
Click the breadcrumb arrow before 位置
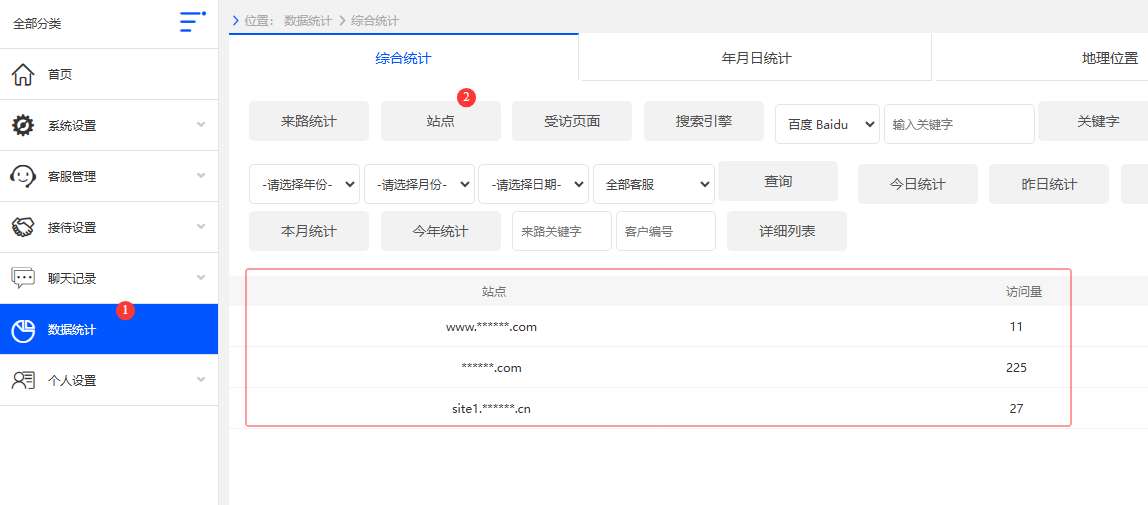tap(235, 20)
